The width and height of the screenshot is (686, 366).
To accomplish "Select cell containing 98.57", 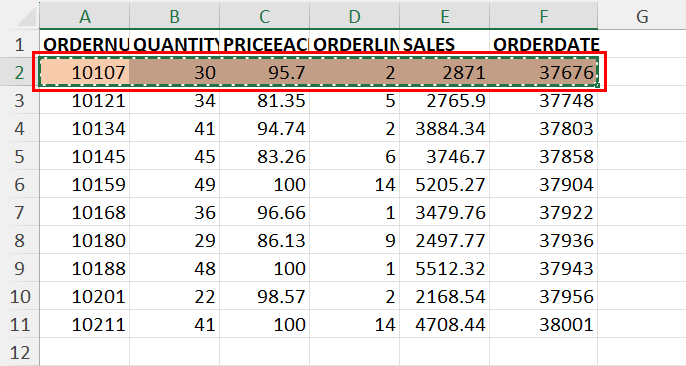I will [265, 296].
